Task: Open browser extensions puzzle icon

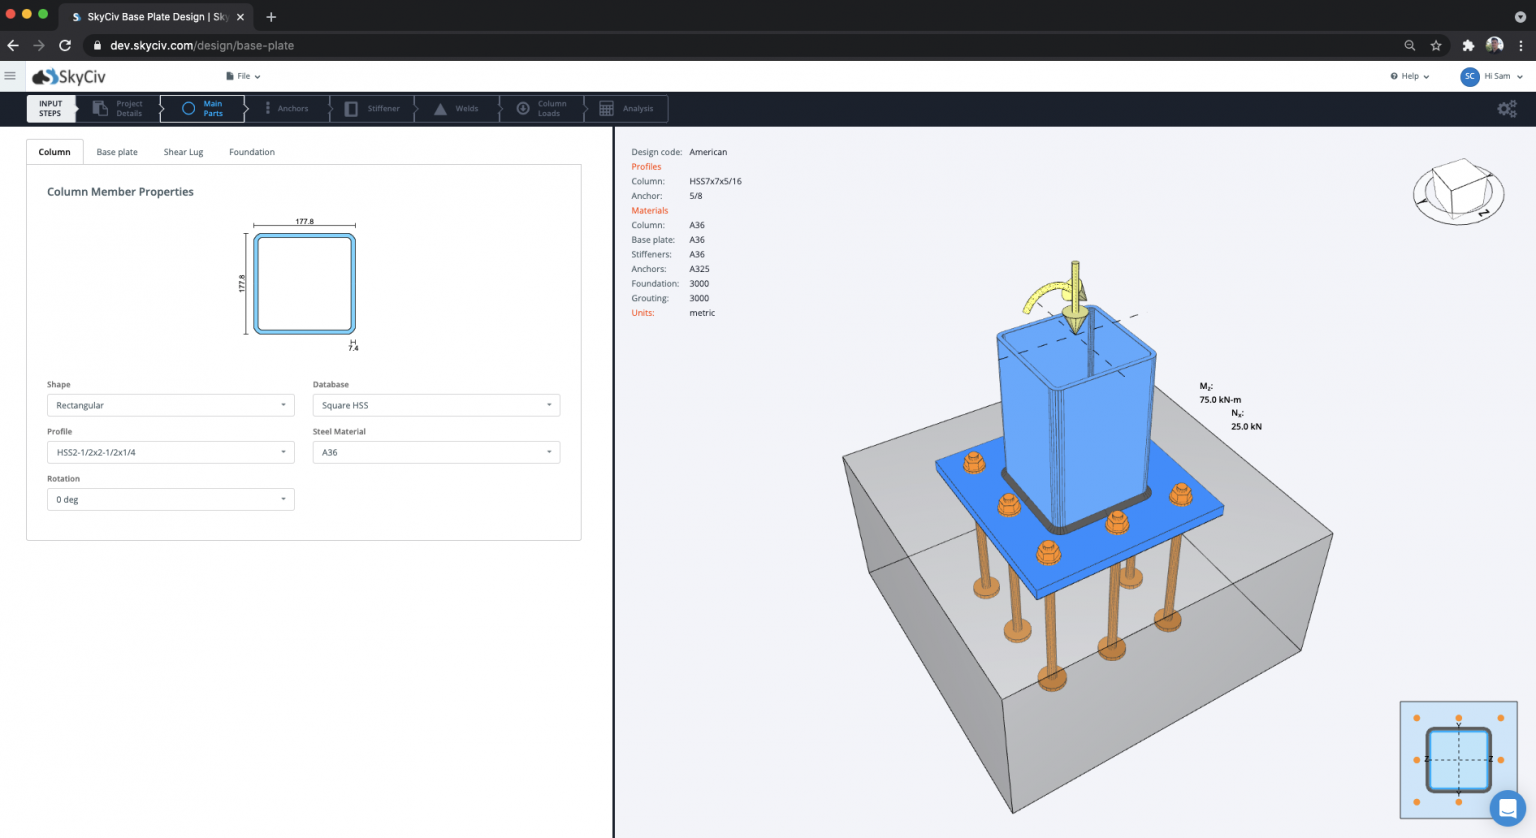Action: (x=1468, y=45)
